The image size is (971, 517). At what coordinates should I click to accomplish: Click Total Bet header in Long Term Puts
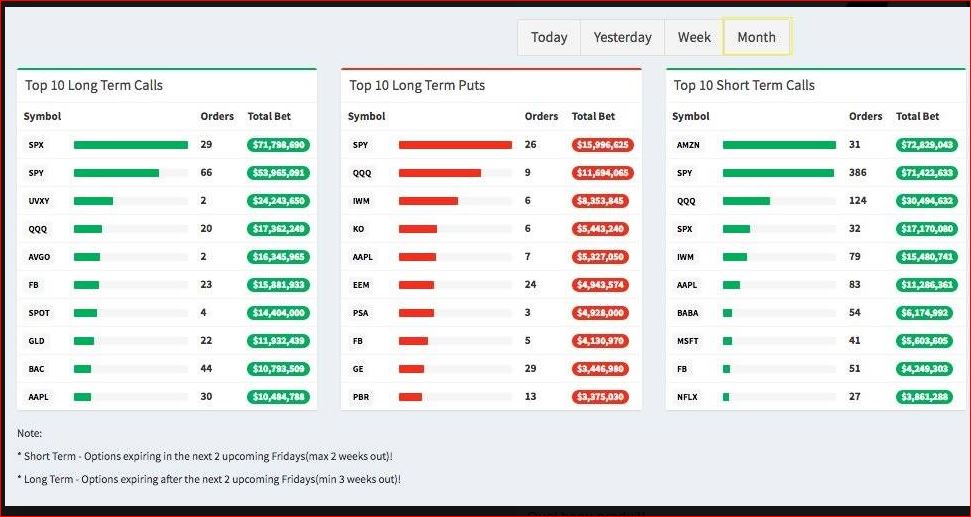coord(593,116)
